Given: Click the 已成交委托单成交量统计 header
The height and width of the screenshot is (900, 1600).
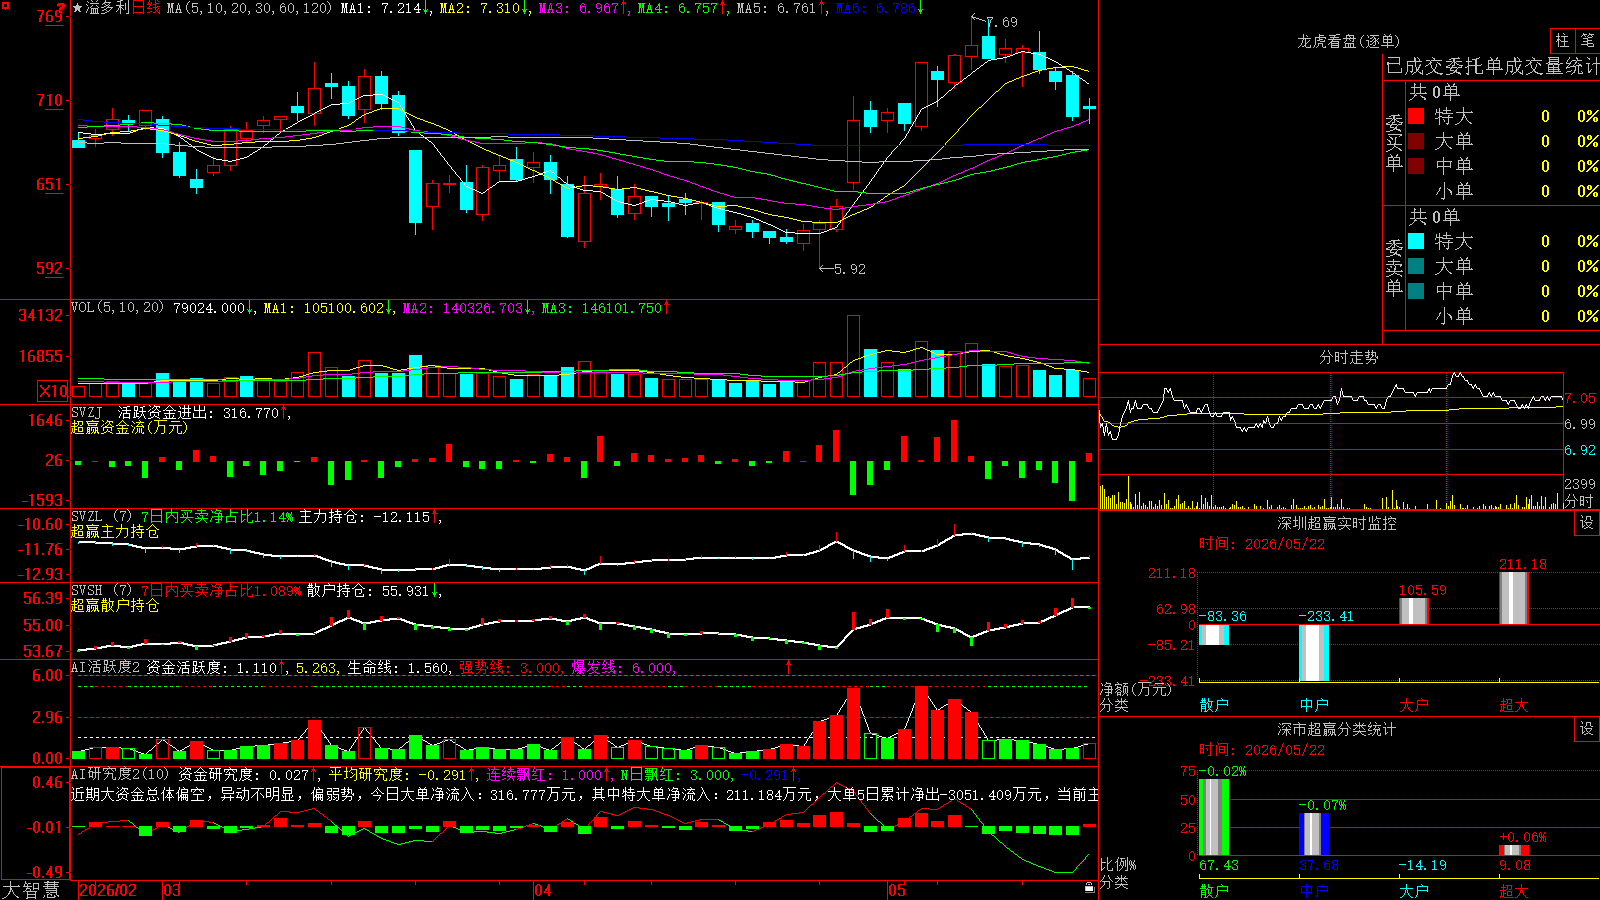Looking at the screenshot, I should click(x=1492, y=66).
